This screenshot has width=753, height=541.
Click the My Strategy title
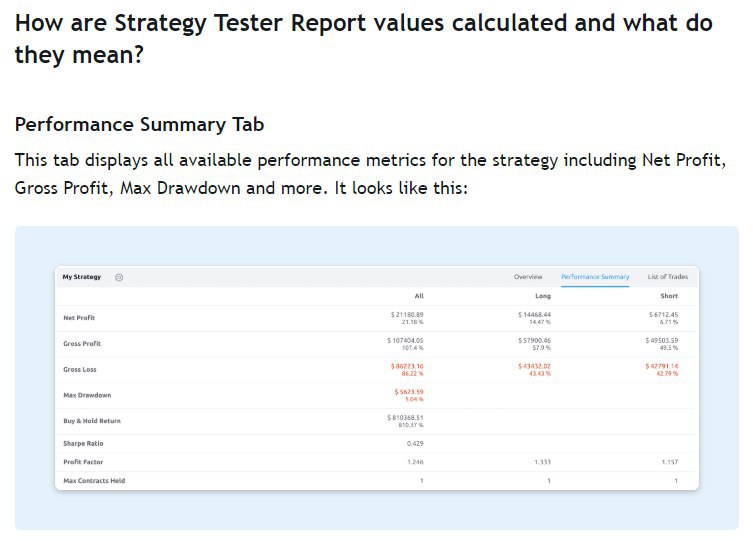click(82, 277)
